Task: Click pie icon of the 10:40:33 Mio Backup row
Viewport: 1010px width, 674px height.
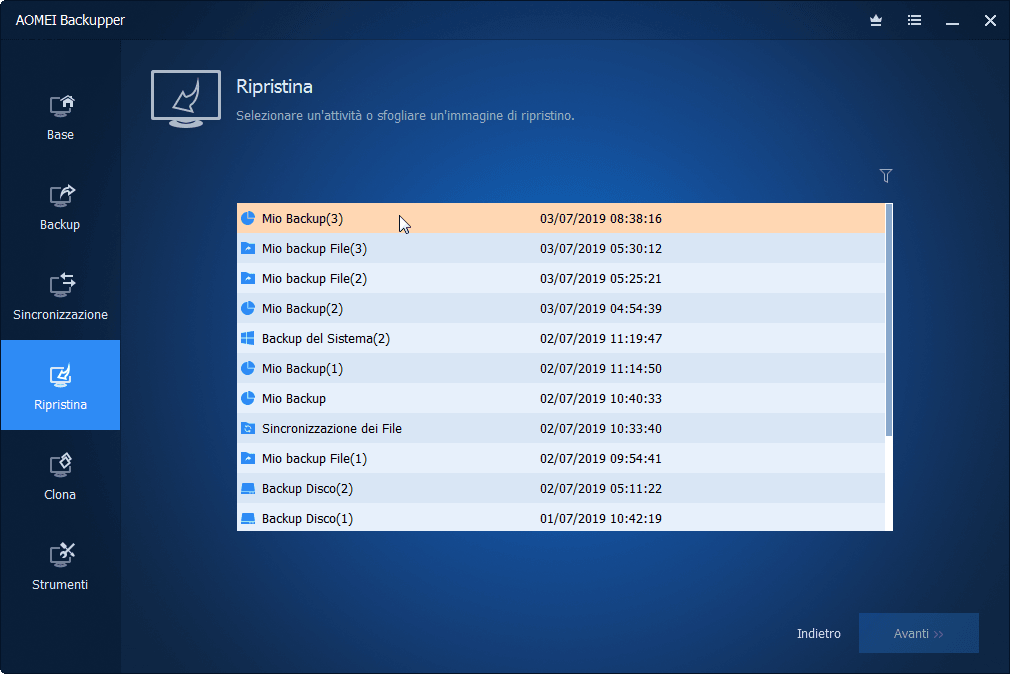Action: [x=248, y=398]
